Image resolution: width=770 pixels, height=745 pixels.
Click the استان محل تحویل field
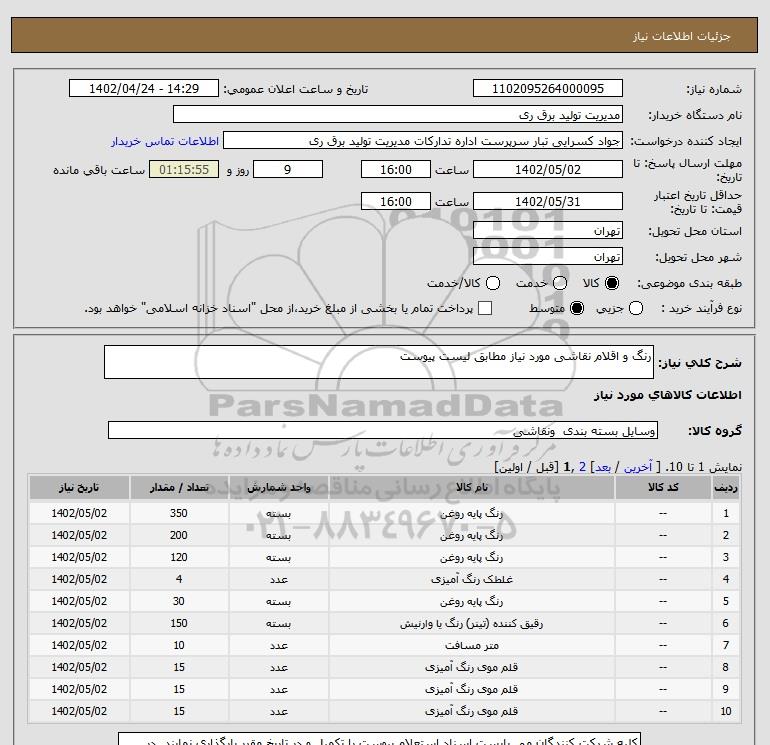[x=548, y=230]
